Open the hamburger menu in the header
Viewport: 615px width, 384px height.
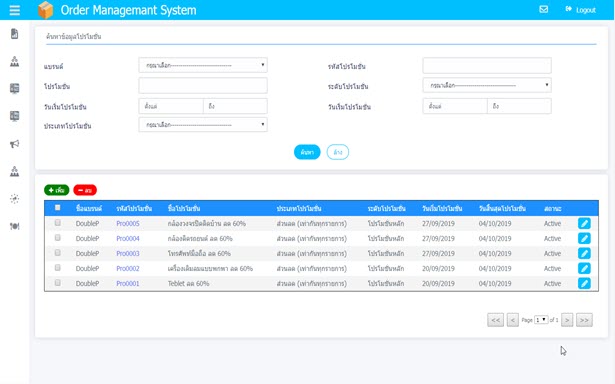[15, 10]
